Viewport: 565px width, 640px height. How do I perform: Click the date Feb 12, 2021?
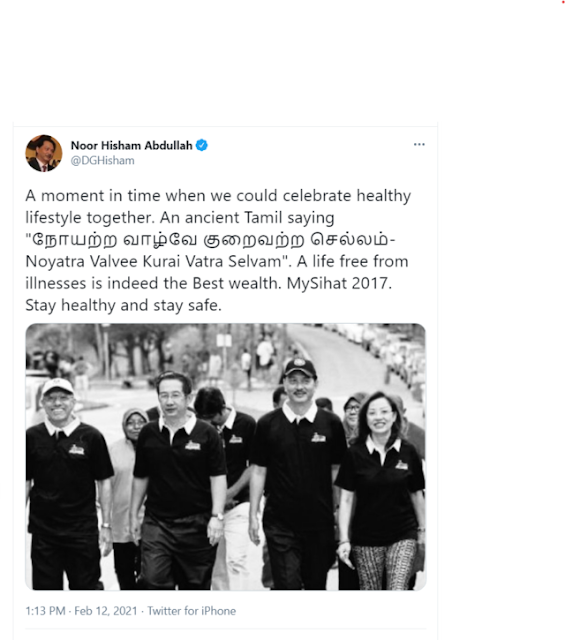point(106,611)
